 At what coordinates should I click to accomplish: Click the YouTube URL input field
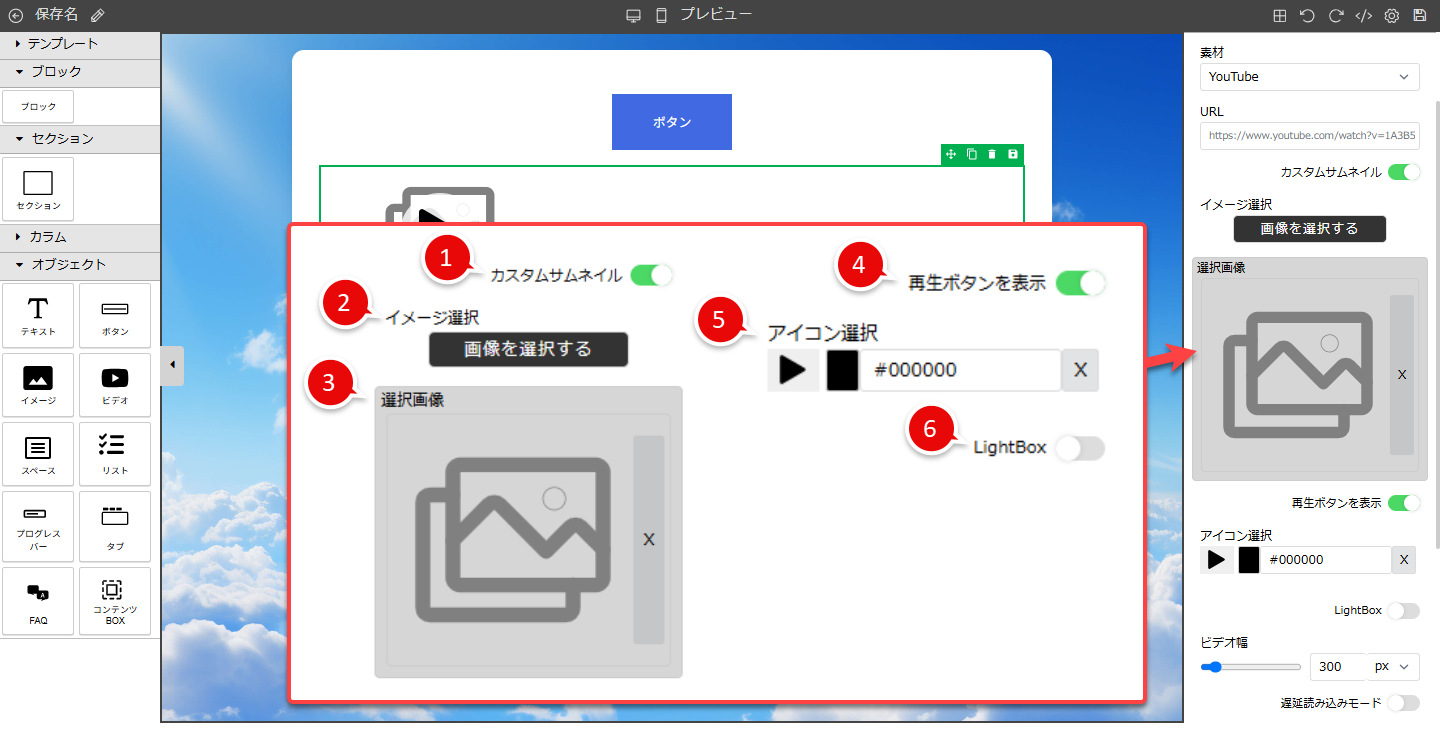click(x=1309, y=135)
